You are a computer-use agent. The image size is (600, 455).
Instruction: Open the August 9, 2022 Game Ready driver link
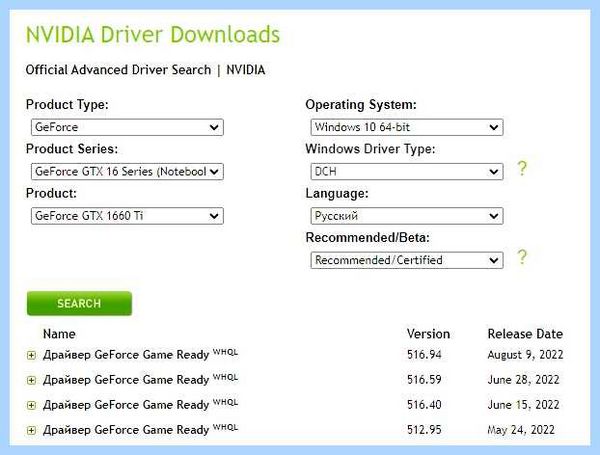pos(140,354)
